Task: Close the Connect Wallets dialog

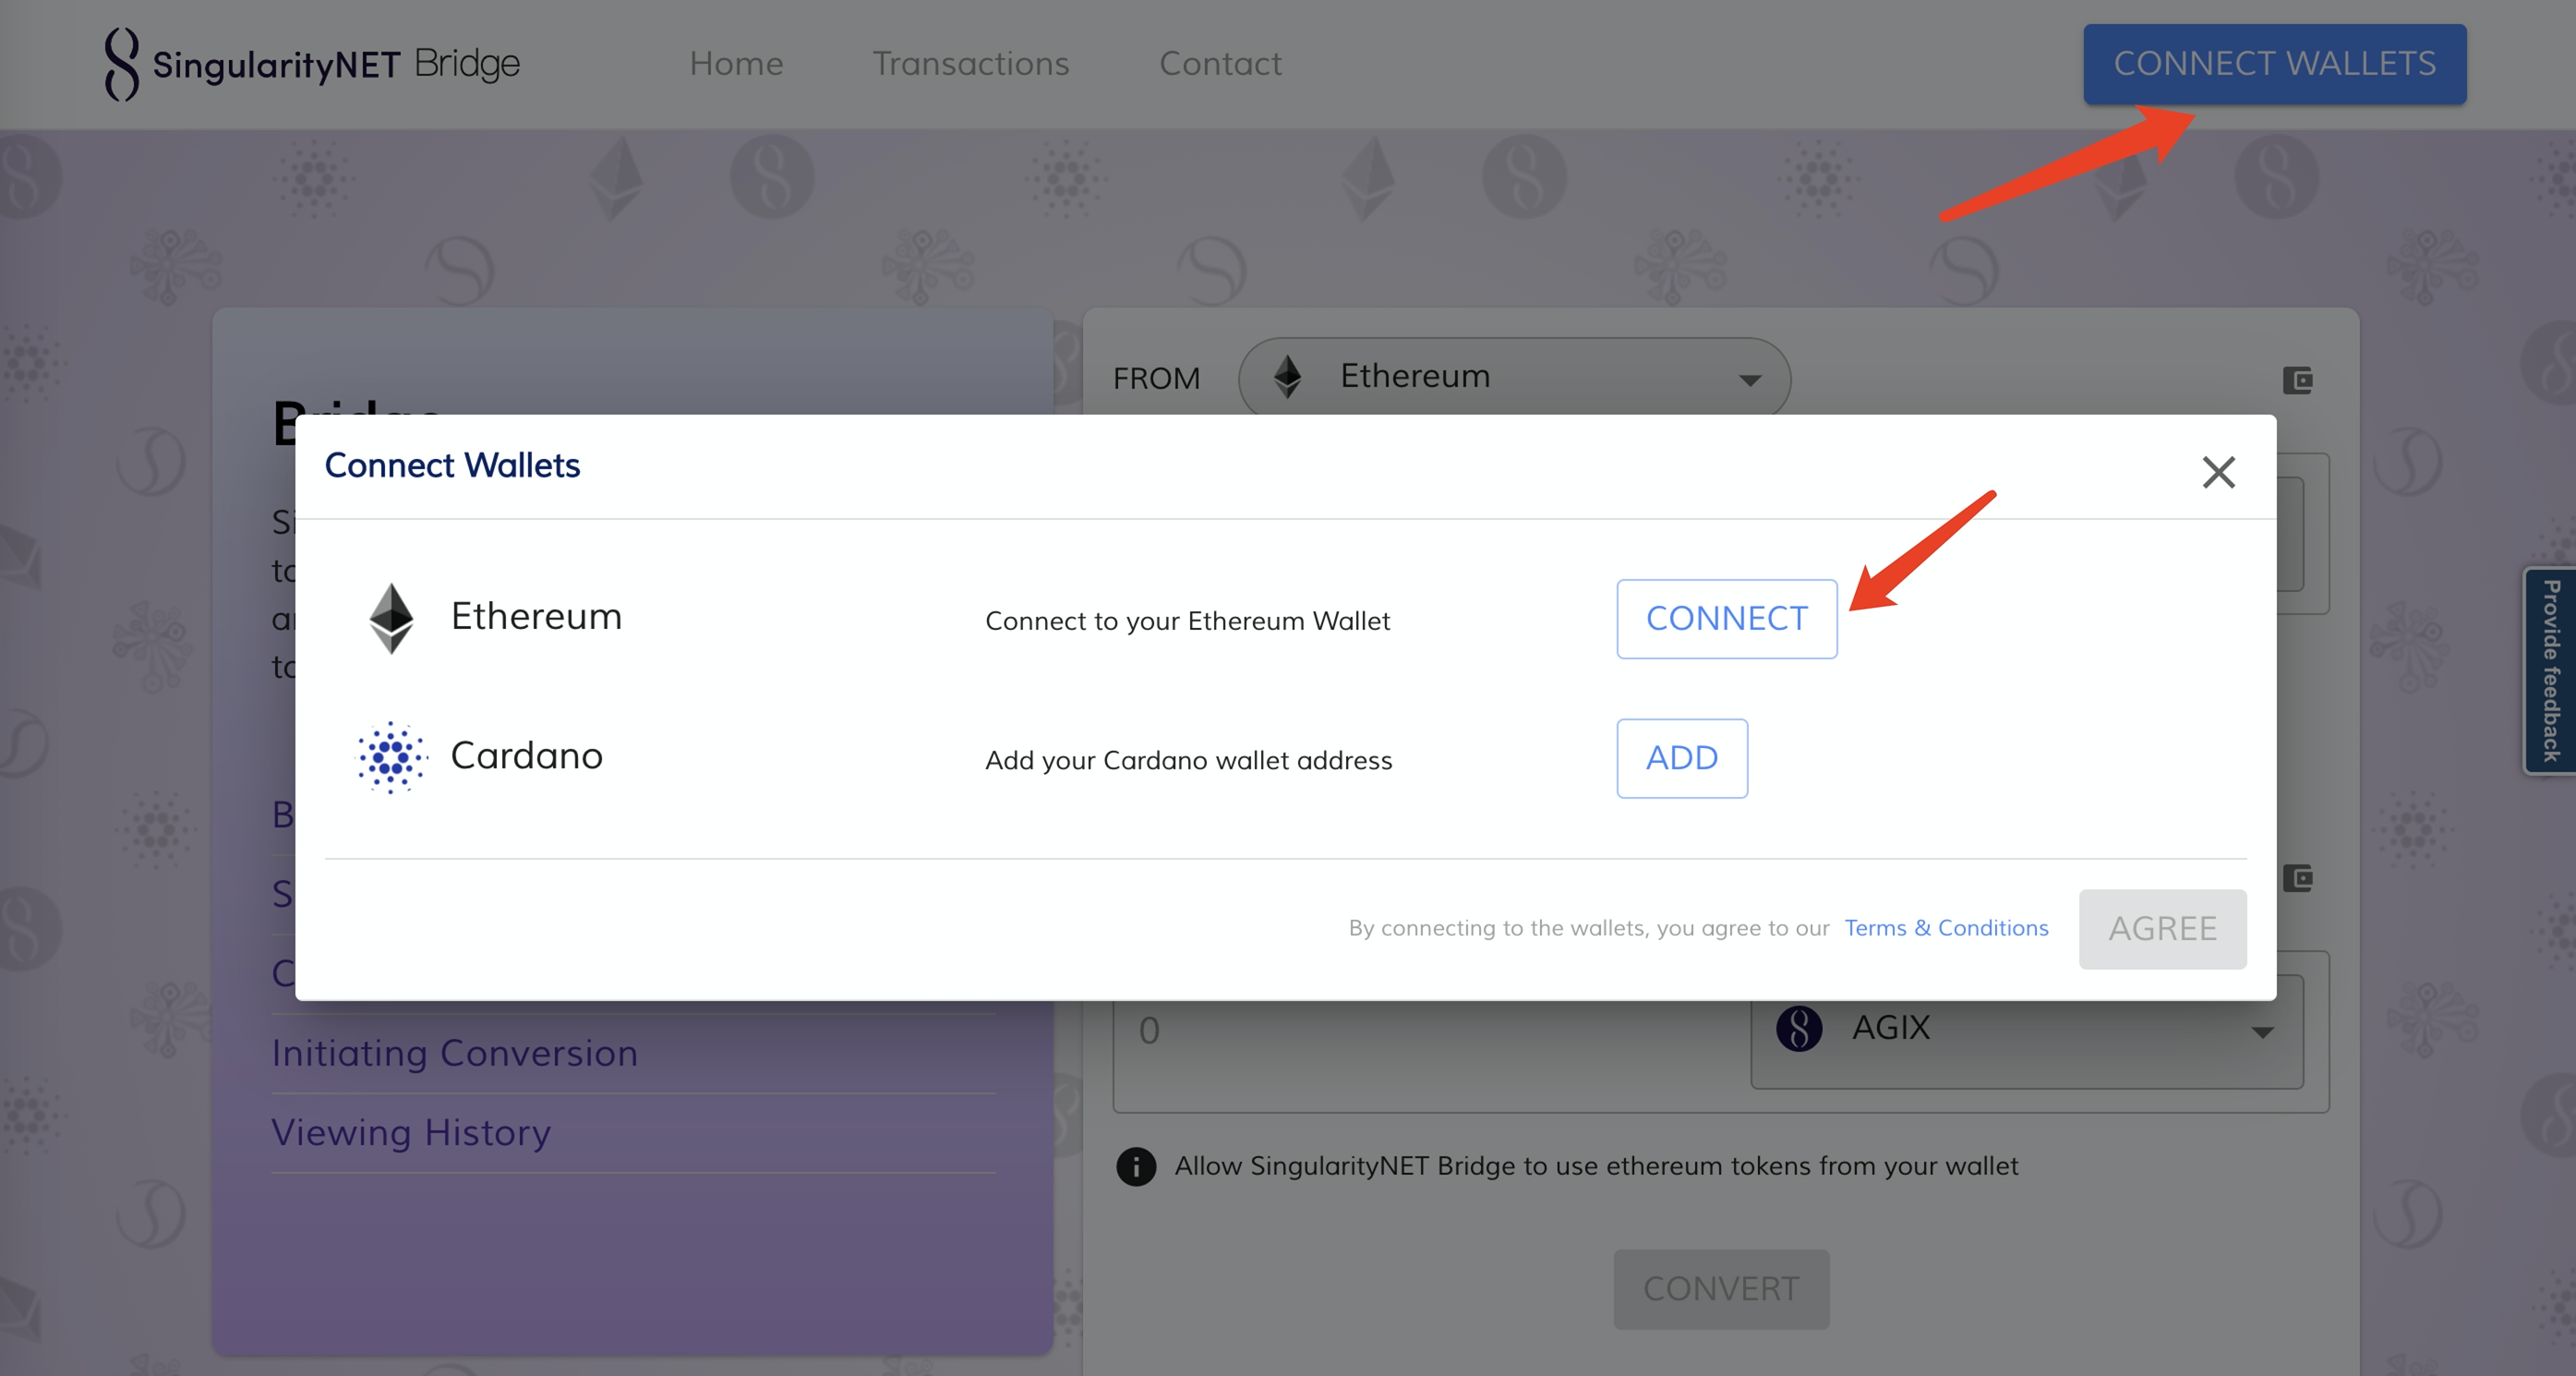Action: (2218, 472)
